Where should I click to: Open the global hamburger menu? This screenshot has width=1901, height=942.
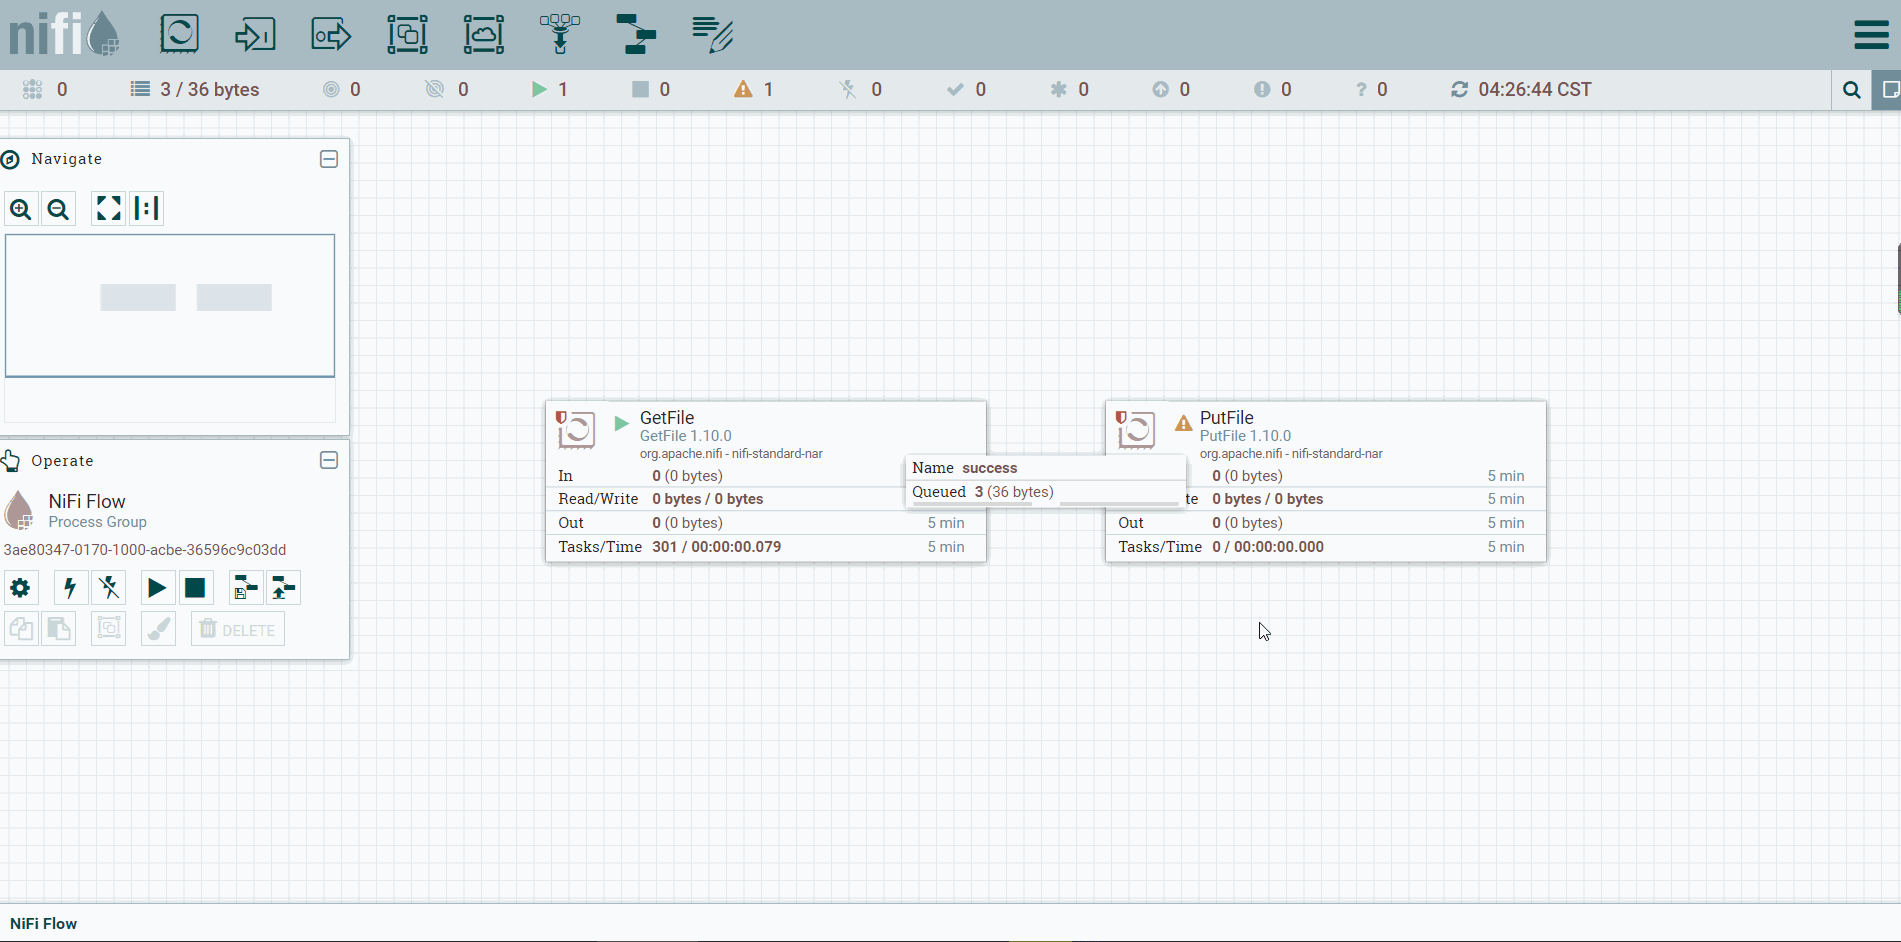1871,34
